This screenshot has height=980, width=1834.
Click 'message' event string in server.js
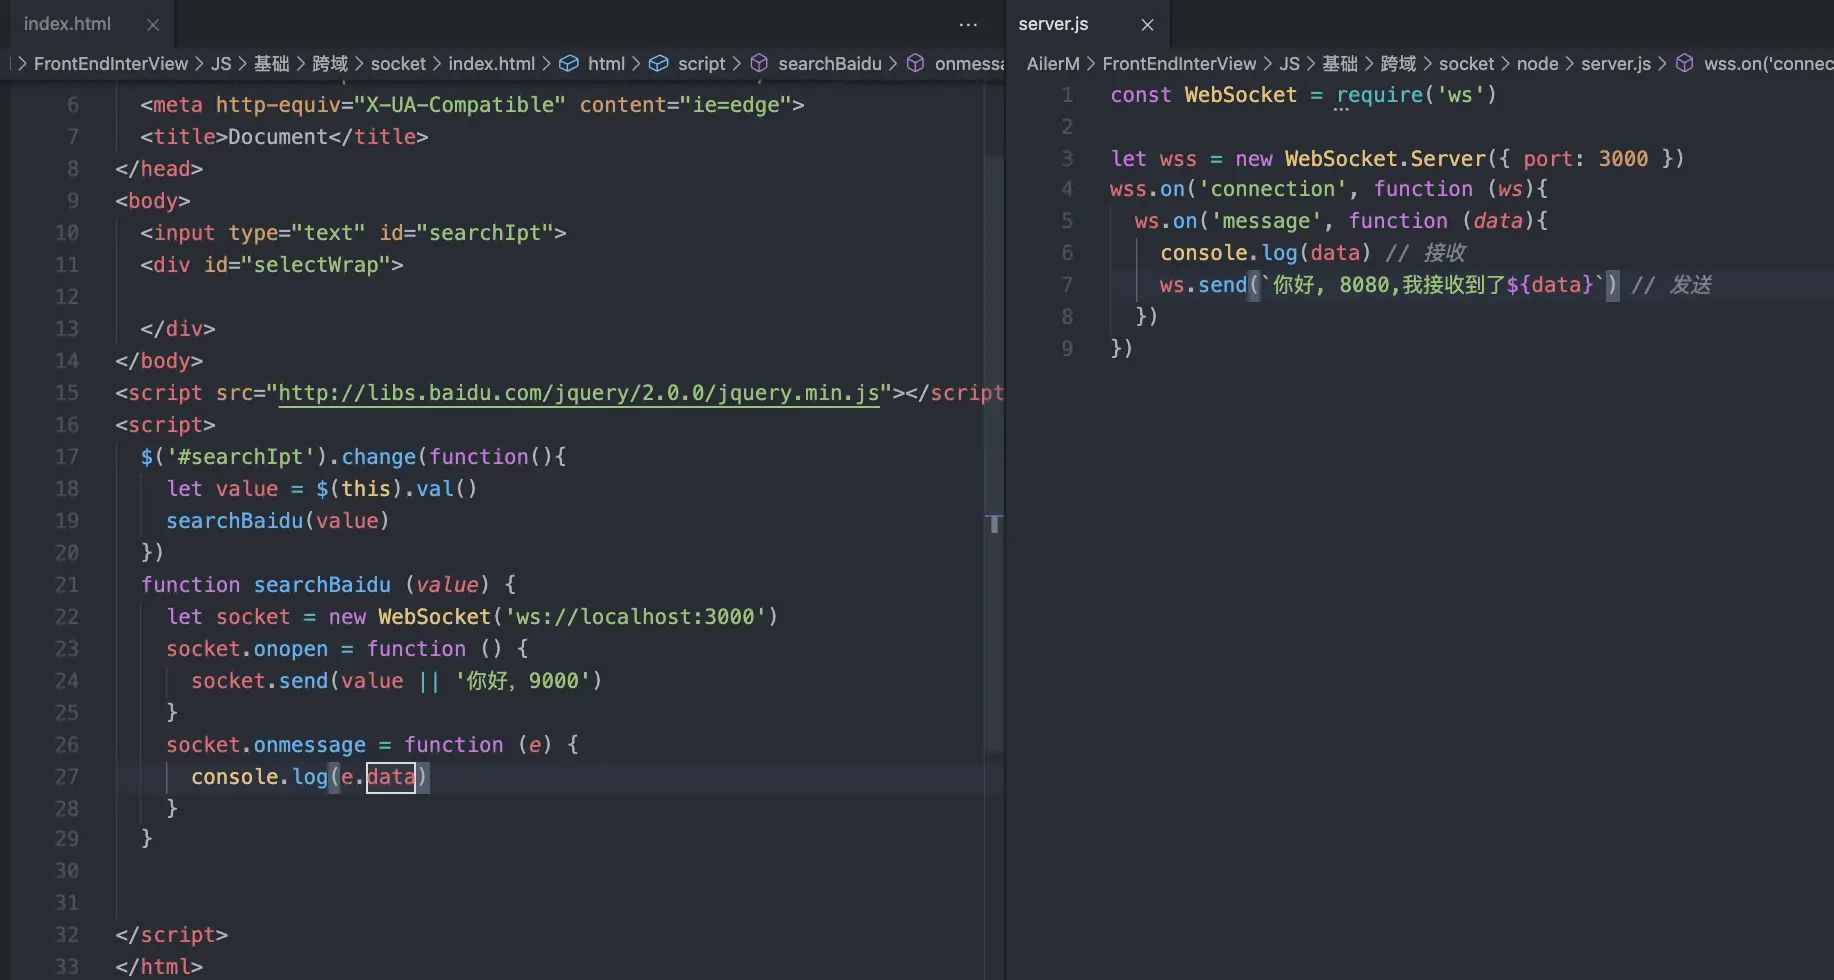[x=1266, y=221]
